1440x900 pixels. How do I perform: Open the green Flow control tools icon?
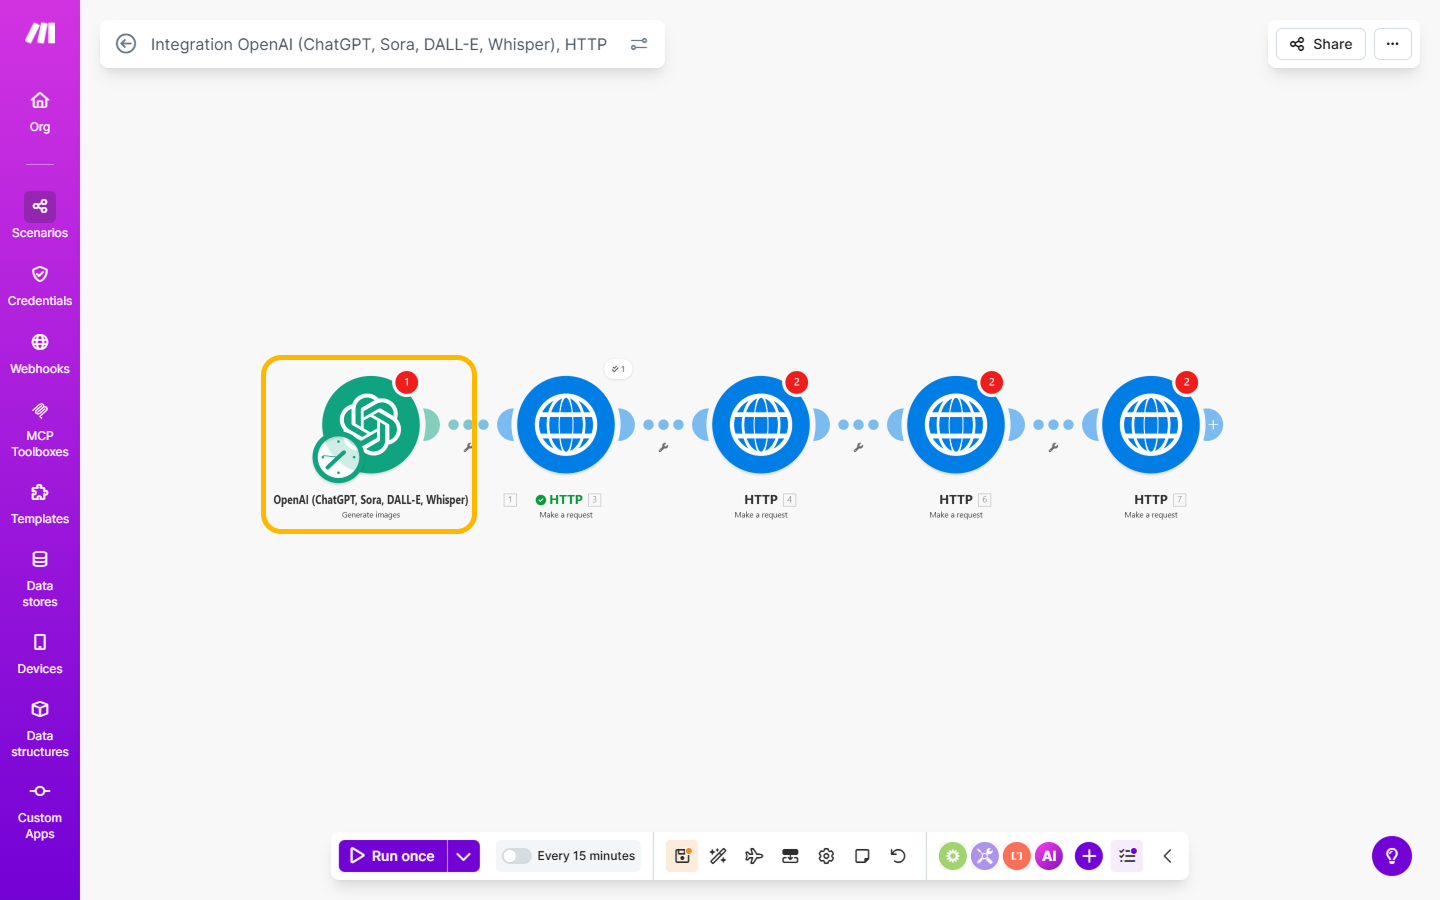tap(952, 856)
